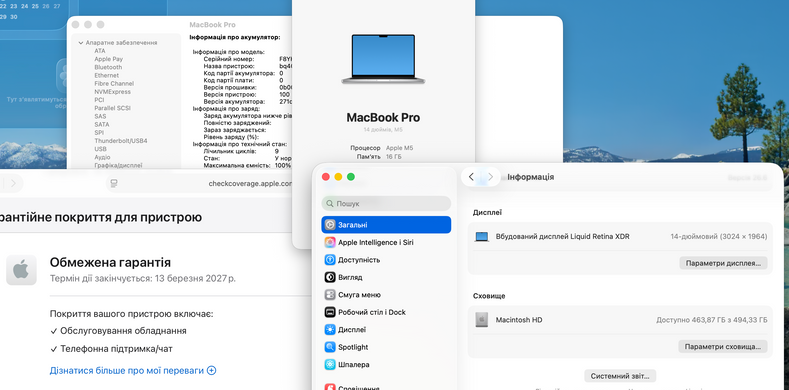Go back in System Settings
The height and width of the screenshot is (390, 789).
point(471,177)
